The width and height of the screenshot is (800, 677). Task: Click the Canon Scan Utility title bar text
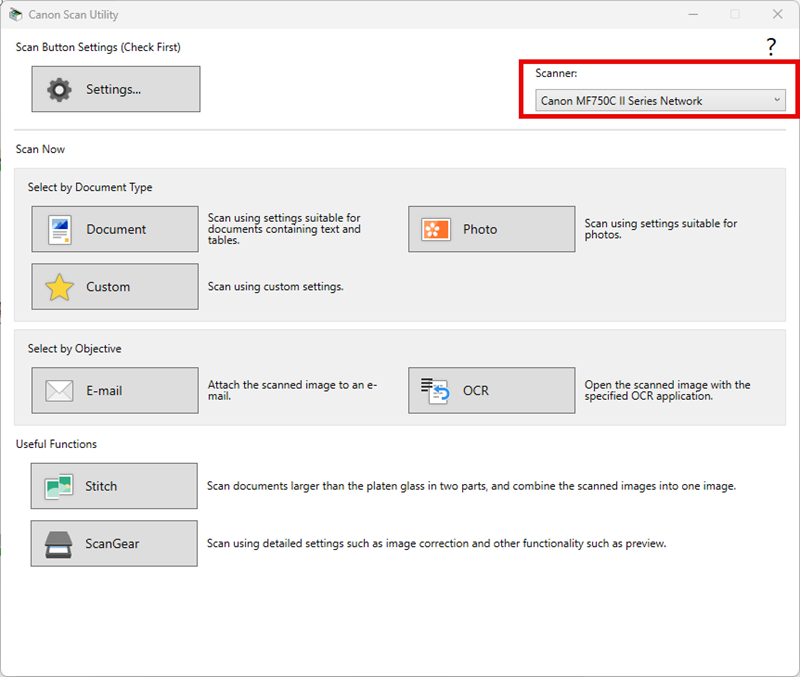pos(75,15)
